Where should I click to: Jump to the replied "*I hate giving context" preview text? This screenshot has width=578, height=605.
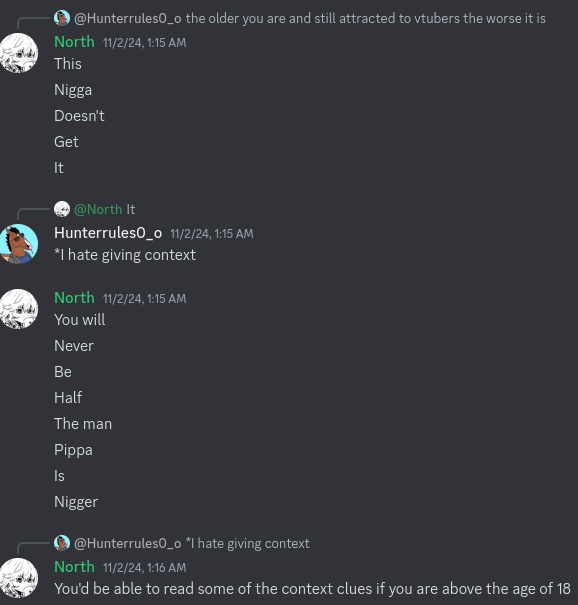247,543
